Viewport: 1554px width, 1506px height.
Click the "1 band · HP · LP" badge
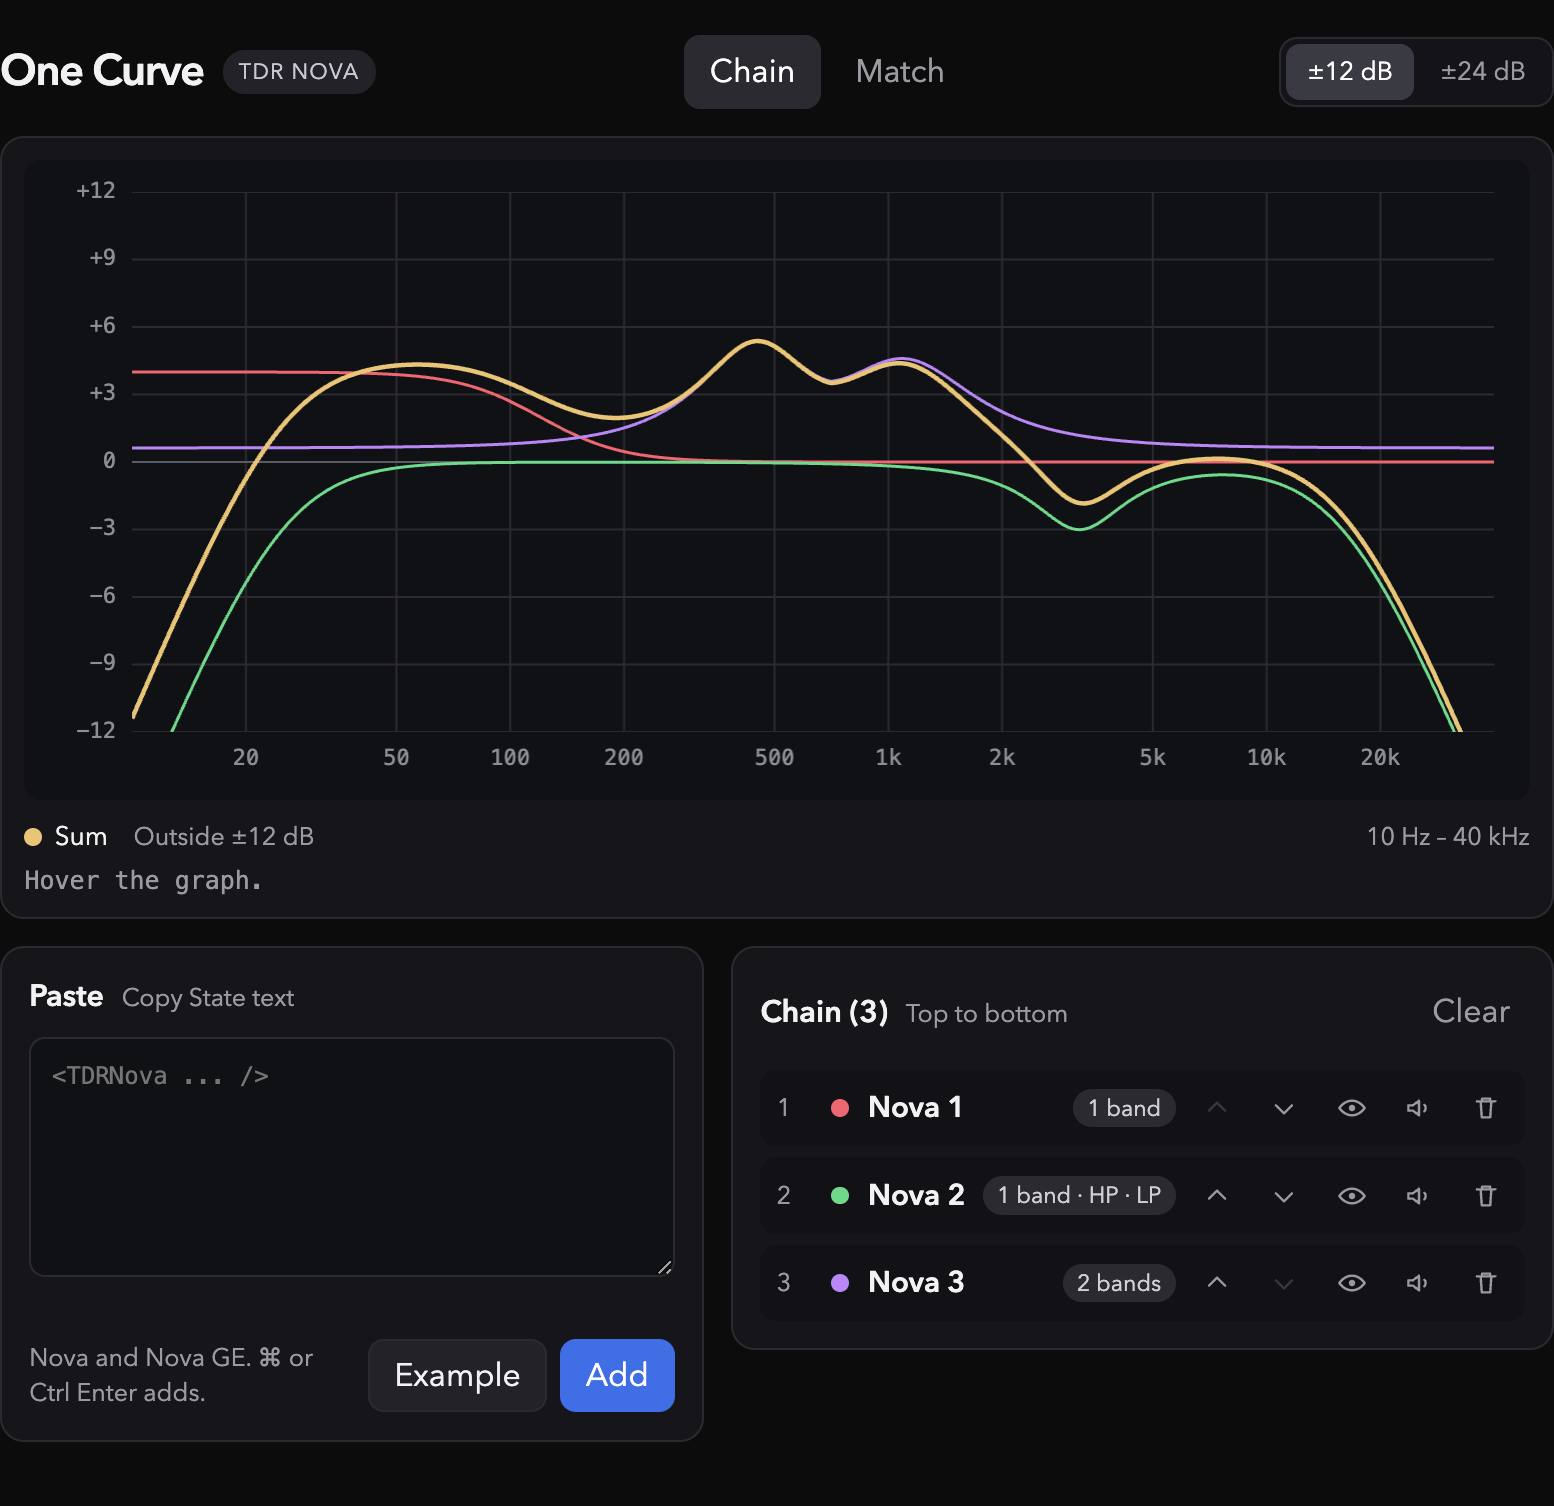click(1079, 1196)
